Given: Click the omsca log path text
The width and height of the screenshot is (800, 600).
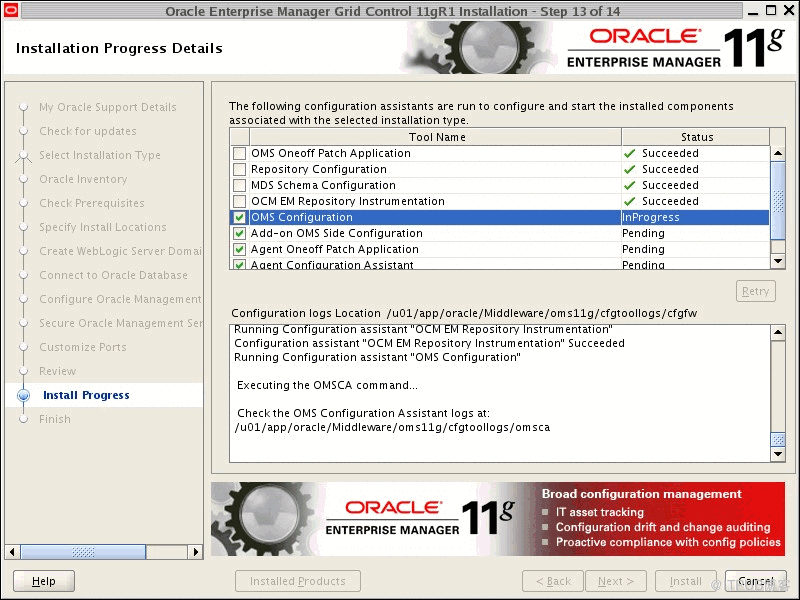Looking at the screenshot, I should (392, 428).
